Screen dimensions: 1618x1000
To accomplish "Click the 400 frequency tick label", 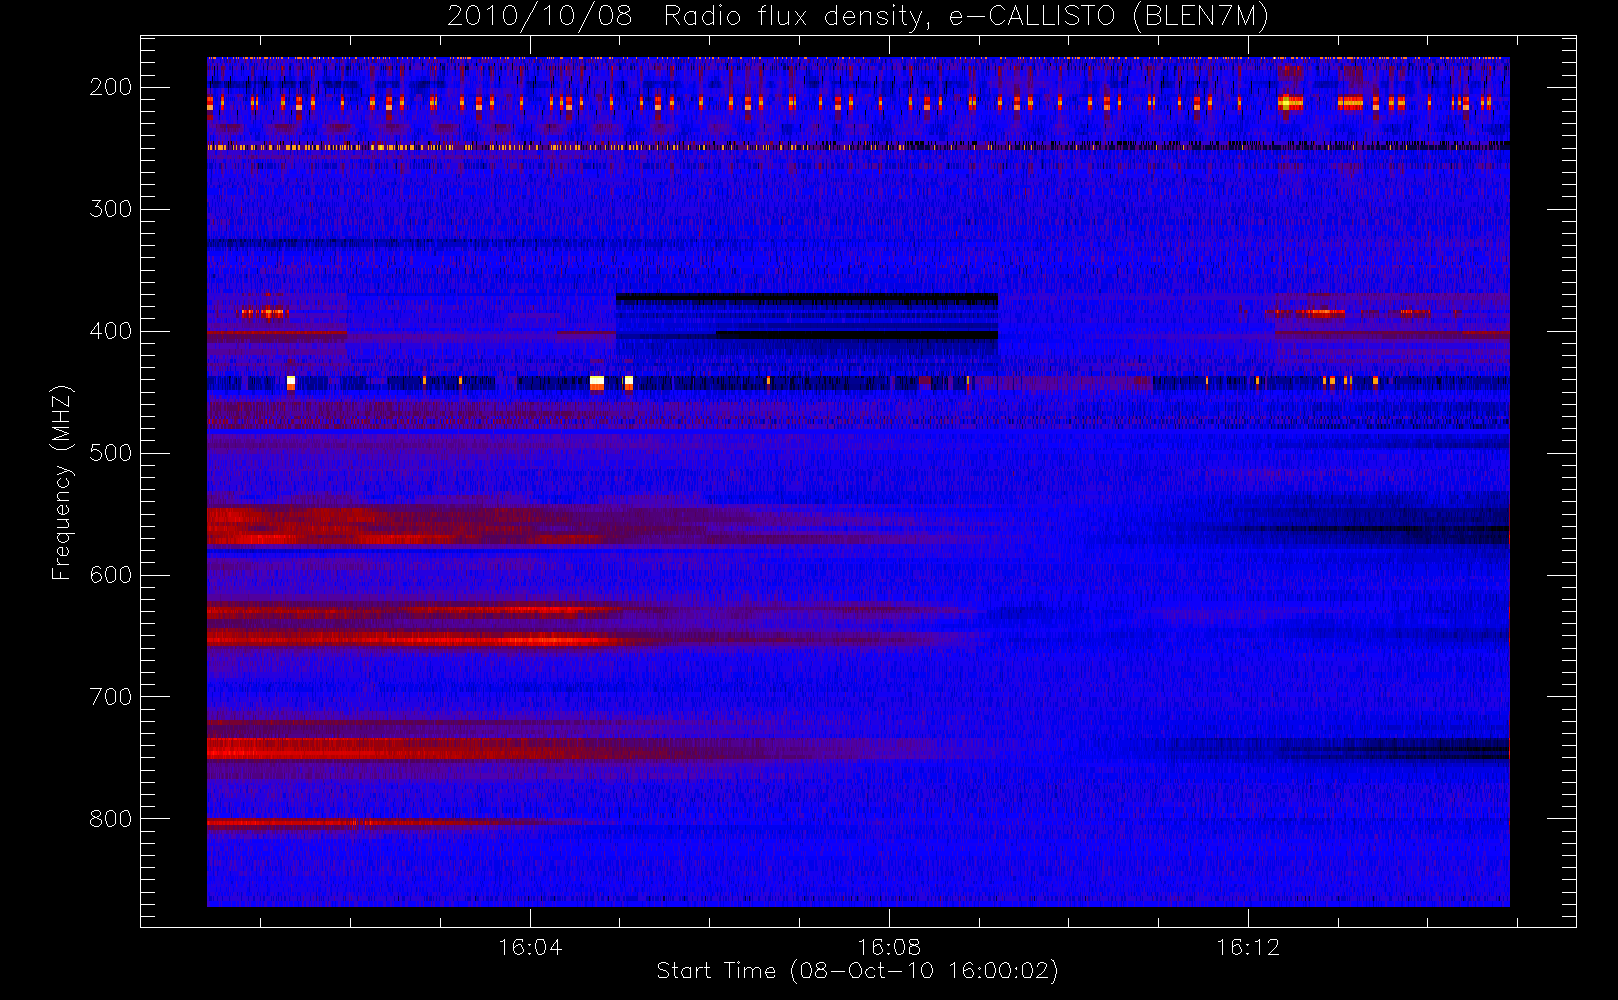I will [110, 331].
